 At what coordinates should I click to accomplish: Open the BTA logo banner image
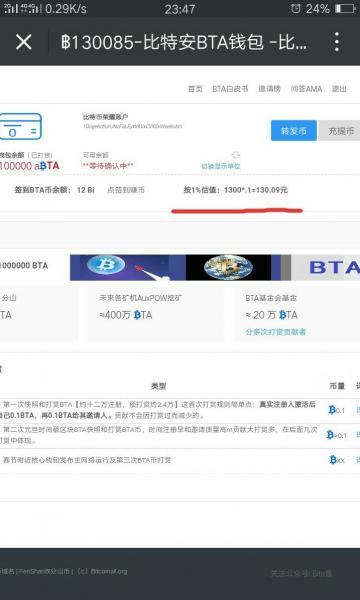325,267
